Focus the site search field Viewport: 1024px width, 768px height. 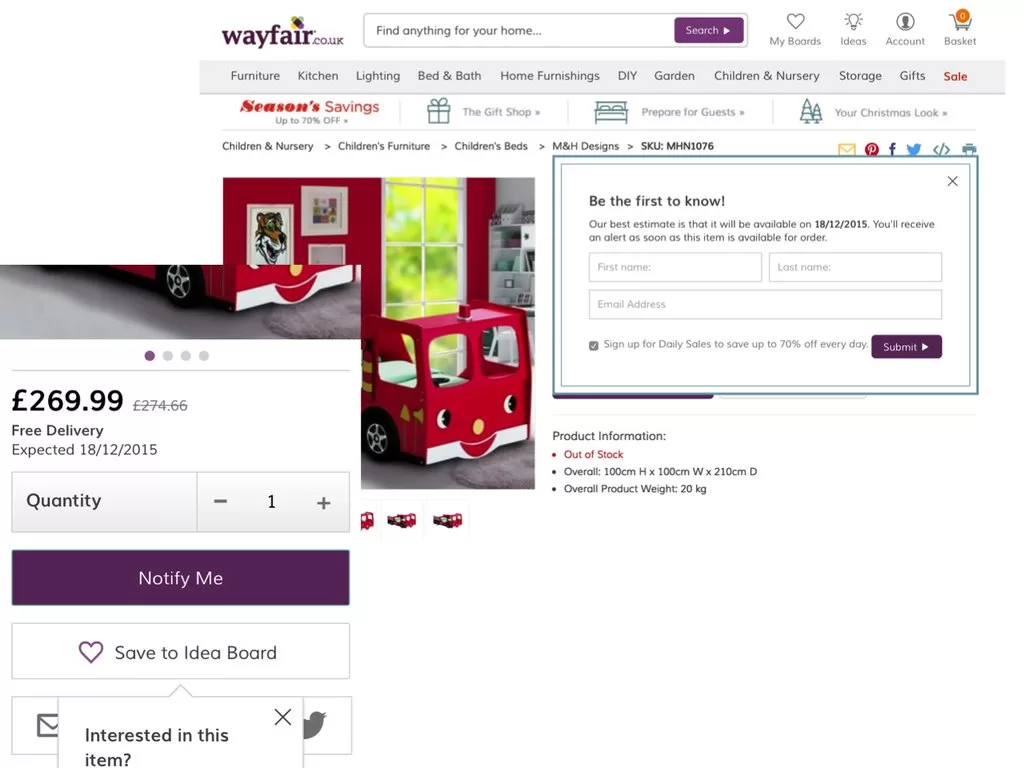[519, 30]
